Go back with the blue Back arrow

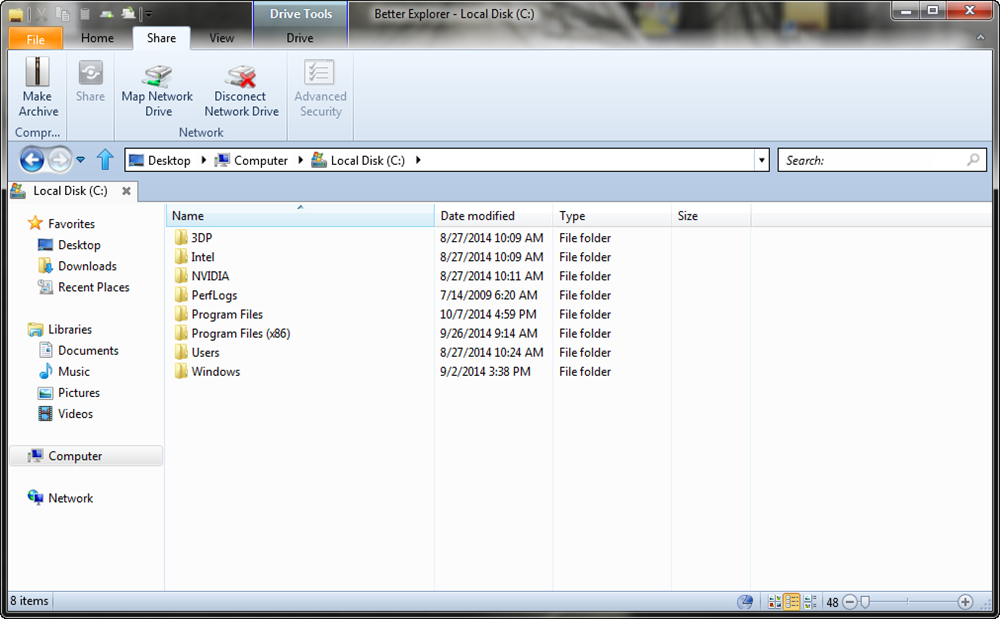pos(32,159)
